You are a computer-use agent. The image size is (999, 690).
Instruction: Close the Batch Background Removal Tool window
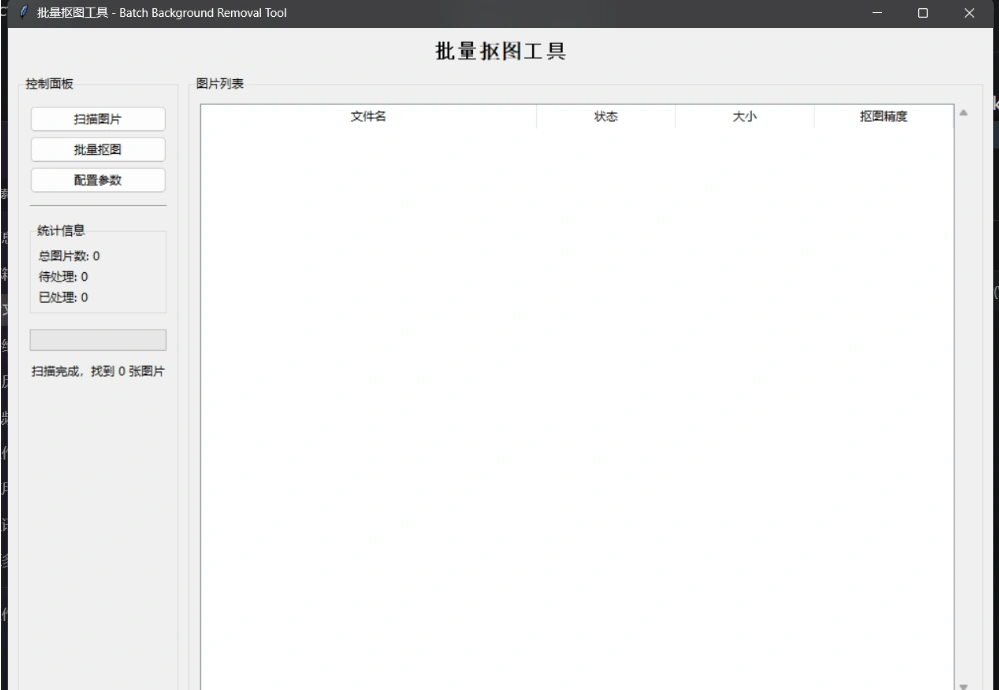click(969, 13)
